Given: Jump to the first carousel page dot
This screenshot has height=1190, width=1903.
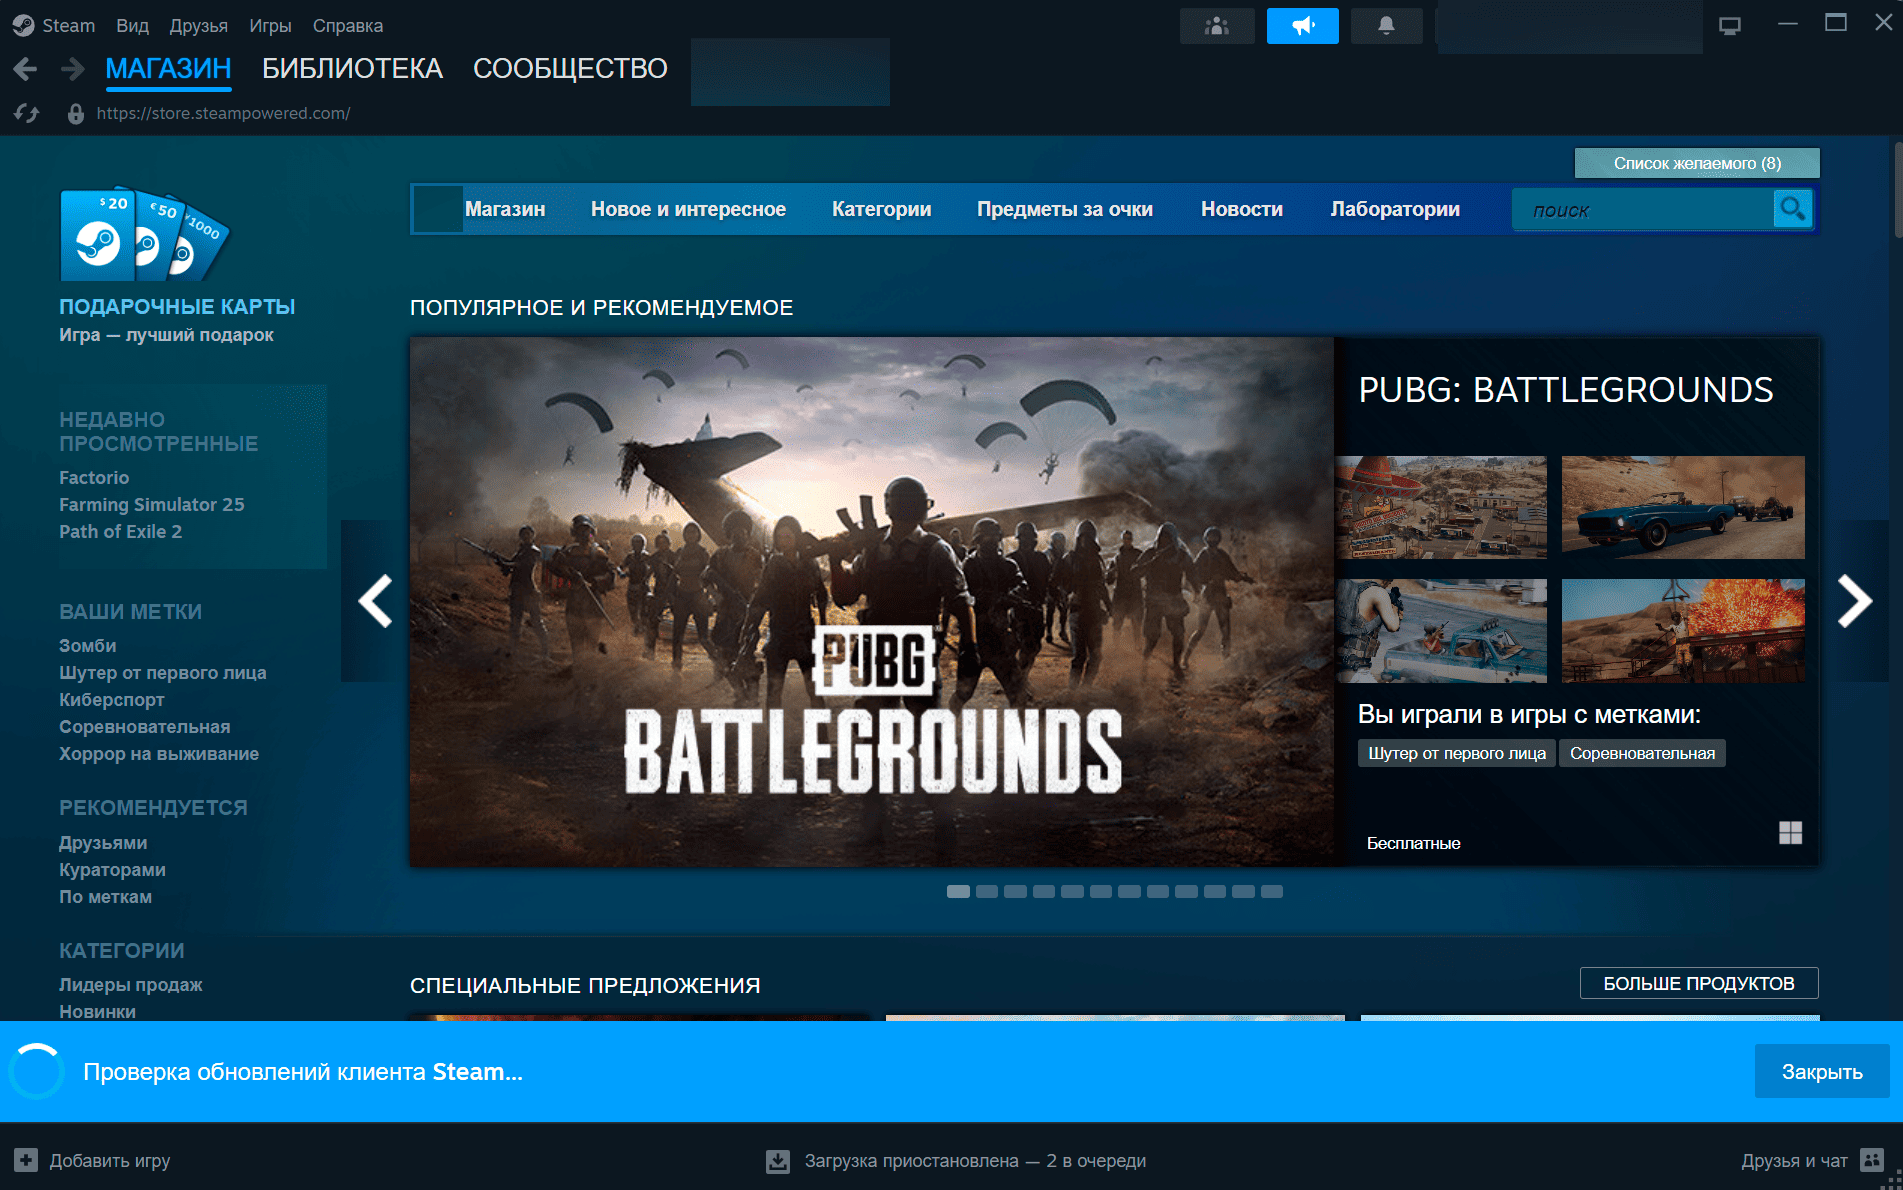Looking at the screenshot, I should [958, 891].
